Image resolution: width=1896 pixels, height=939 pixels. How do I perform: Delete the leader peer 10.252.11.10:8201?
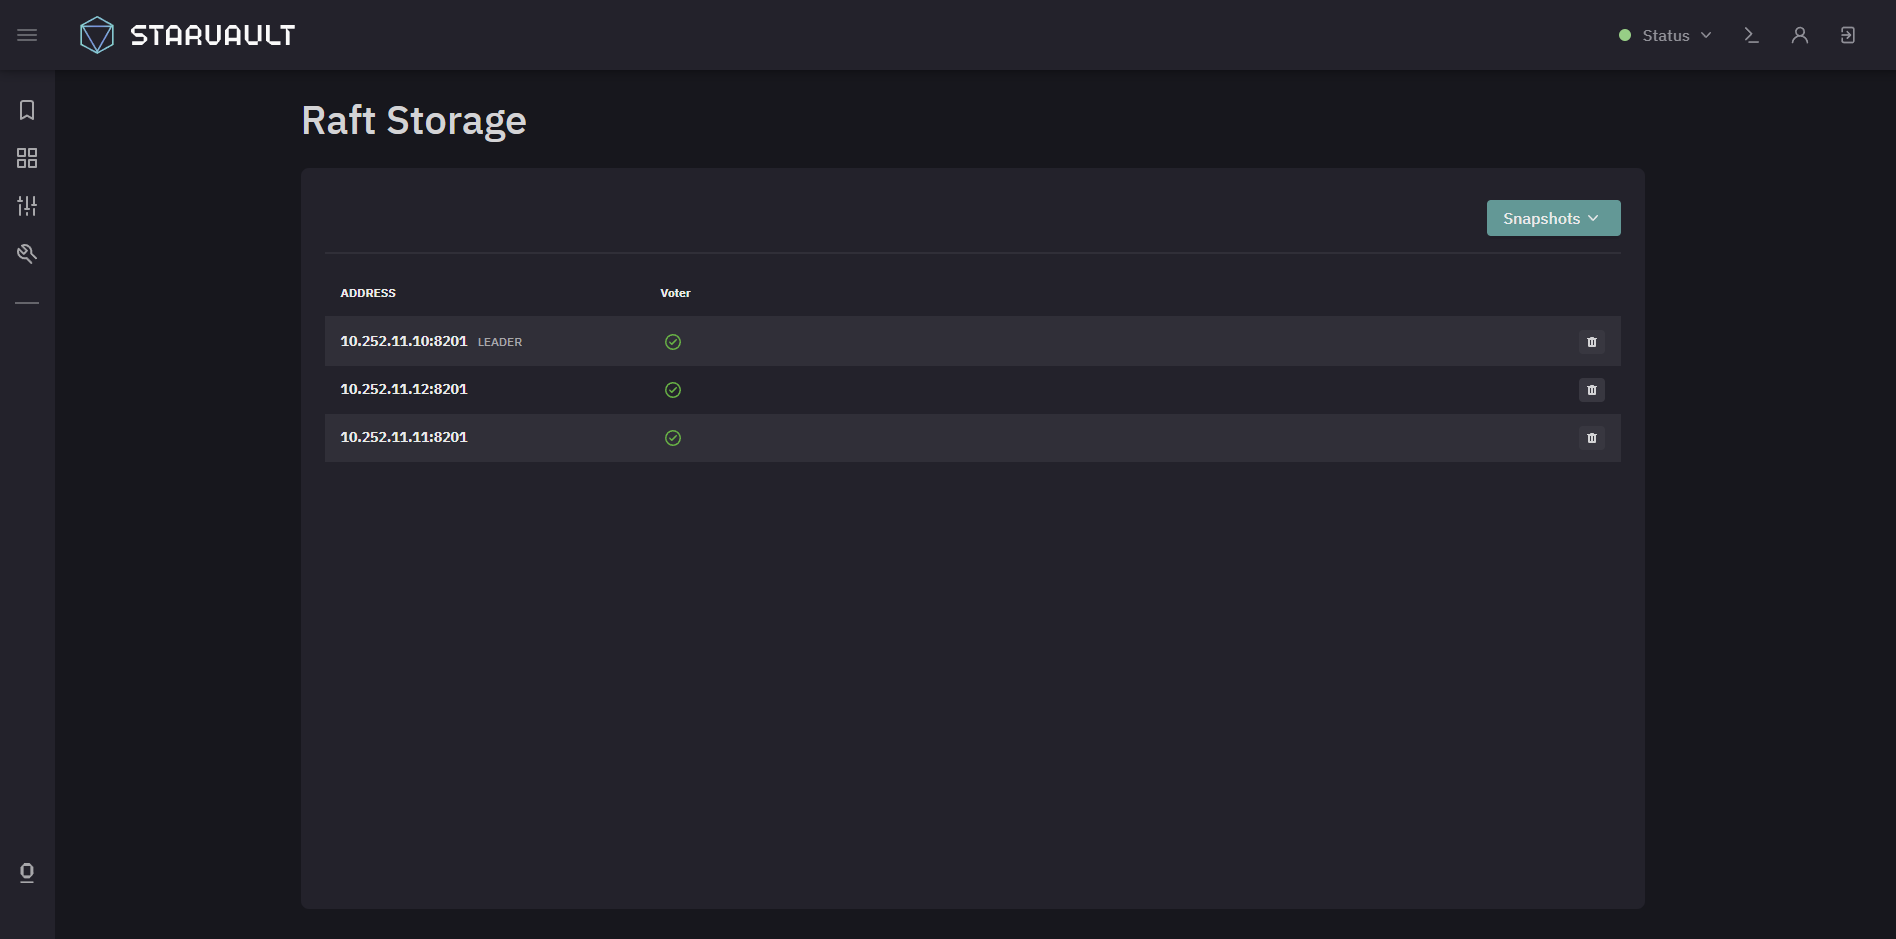(x=1592, y=342)
